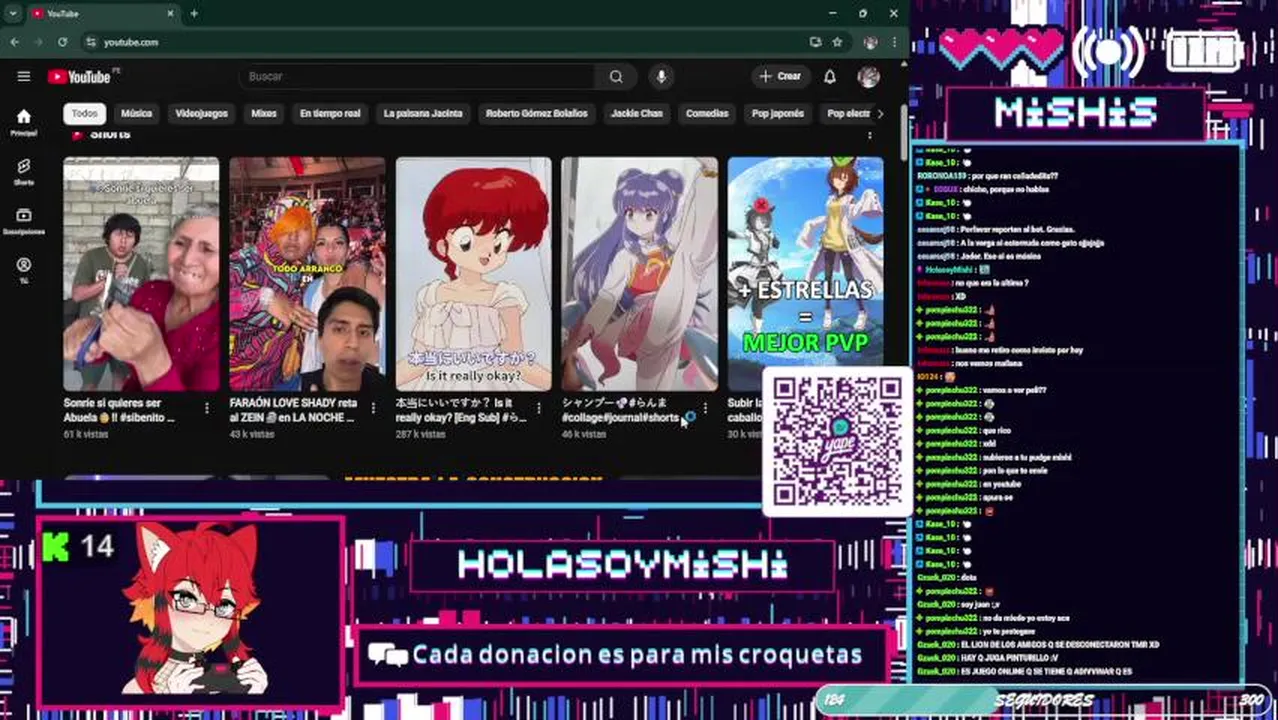This screenshot has width=1278, height=720.
Task: Open the notifications bell
Action: pos(829,76)
